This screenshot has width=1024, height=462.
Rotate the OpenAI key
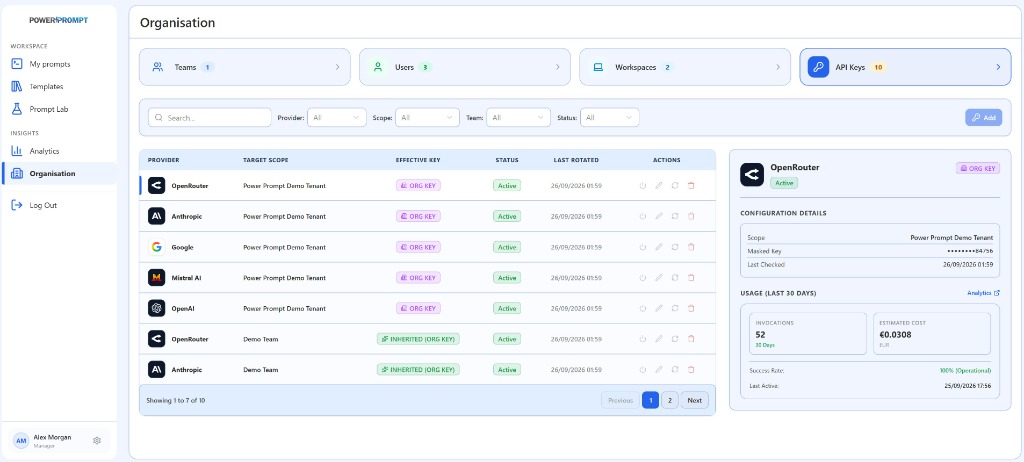click(x=675, y=308)
